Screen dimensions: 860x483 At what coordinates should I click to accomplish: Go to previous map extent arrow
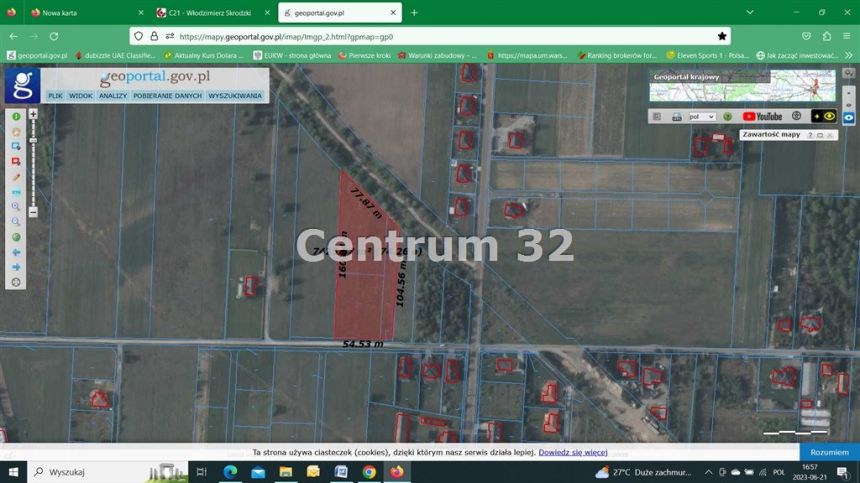(16, 252)
